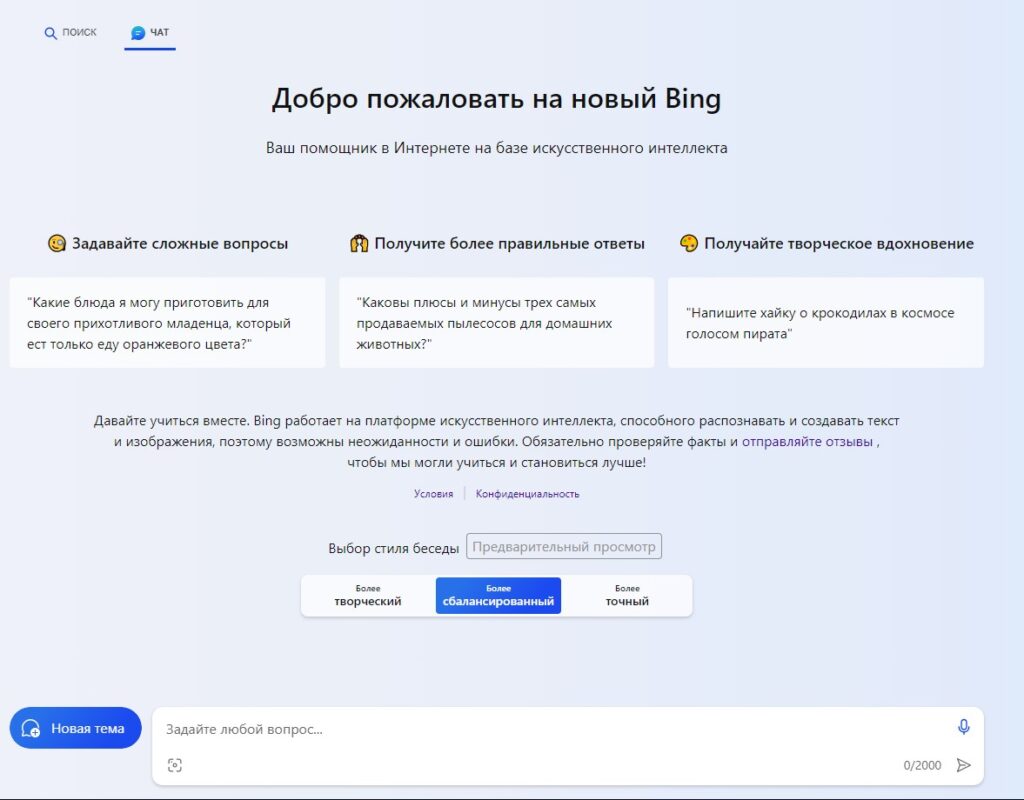1024x800 pixels.
Task: Open the Условия link
Action: click(x=434, y=493)
